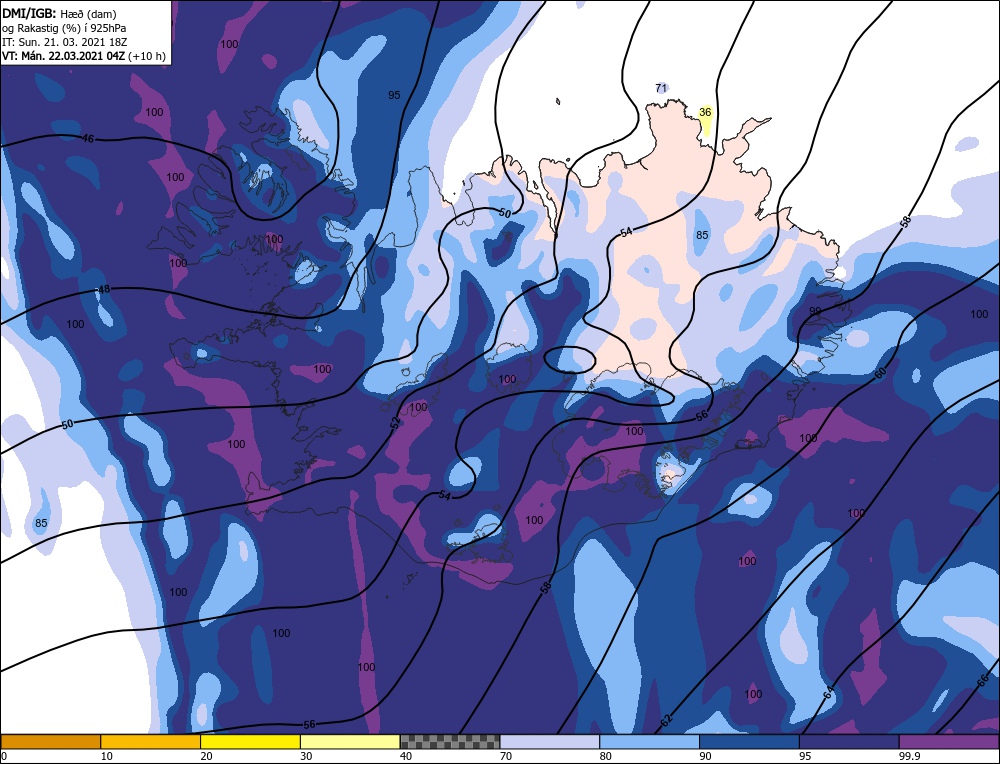Select the dark navy 95–99.9 legend swatch
1000x764 pixels.
click(x=849, y=741)
